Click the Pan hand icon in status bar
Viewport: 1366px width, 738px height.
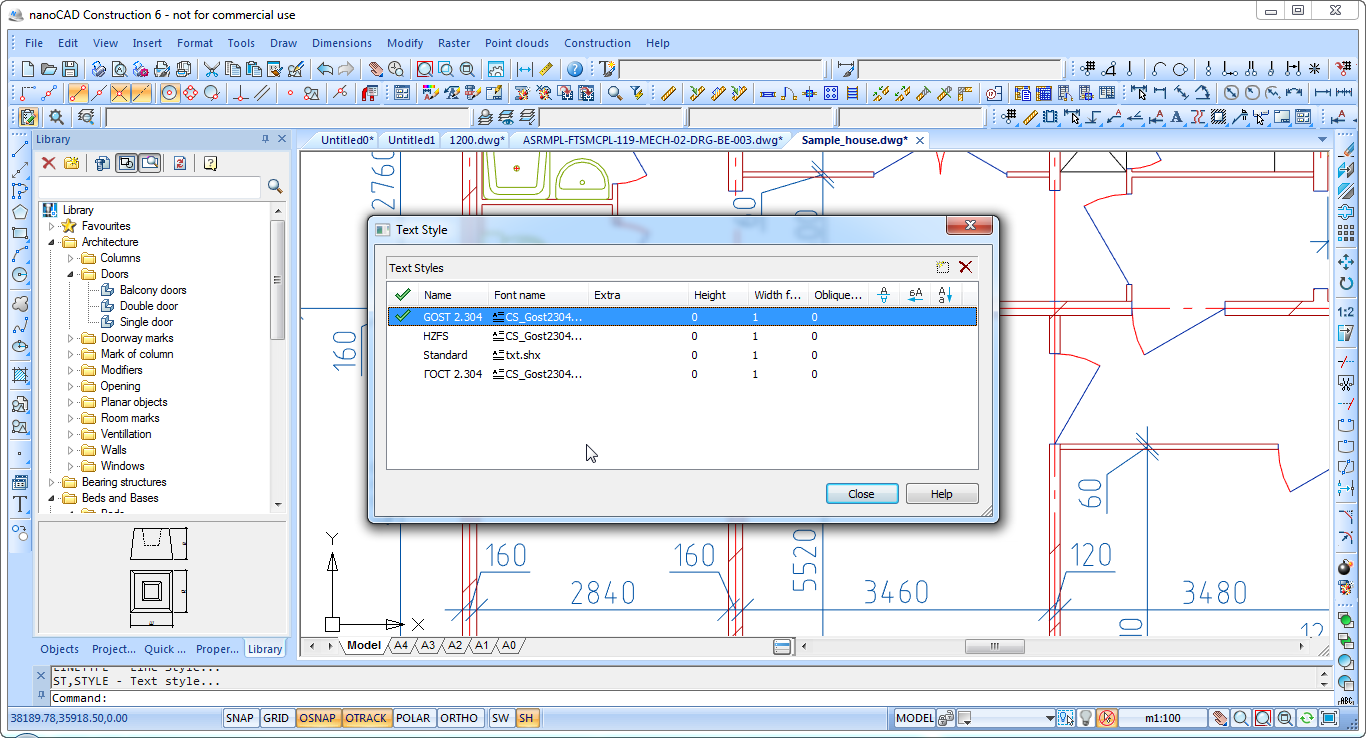pos(1219,718)
